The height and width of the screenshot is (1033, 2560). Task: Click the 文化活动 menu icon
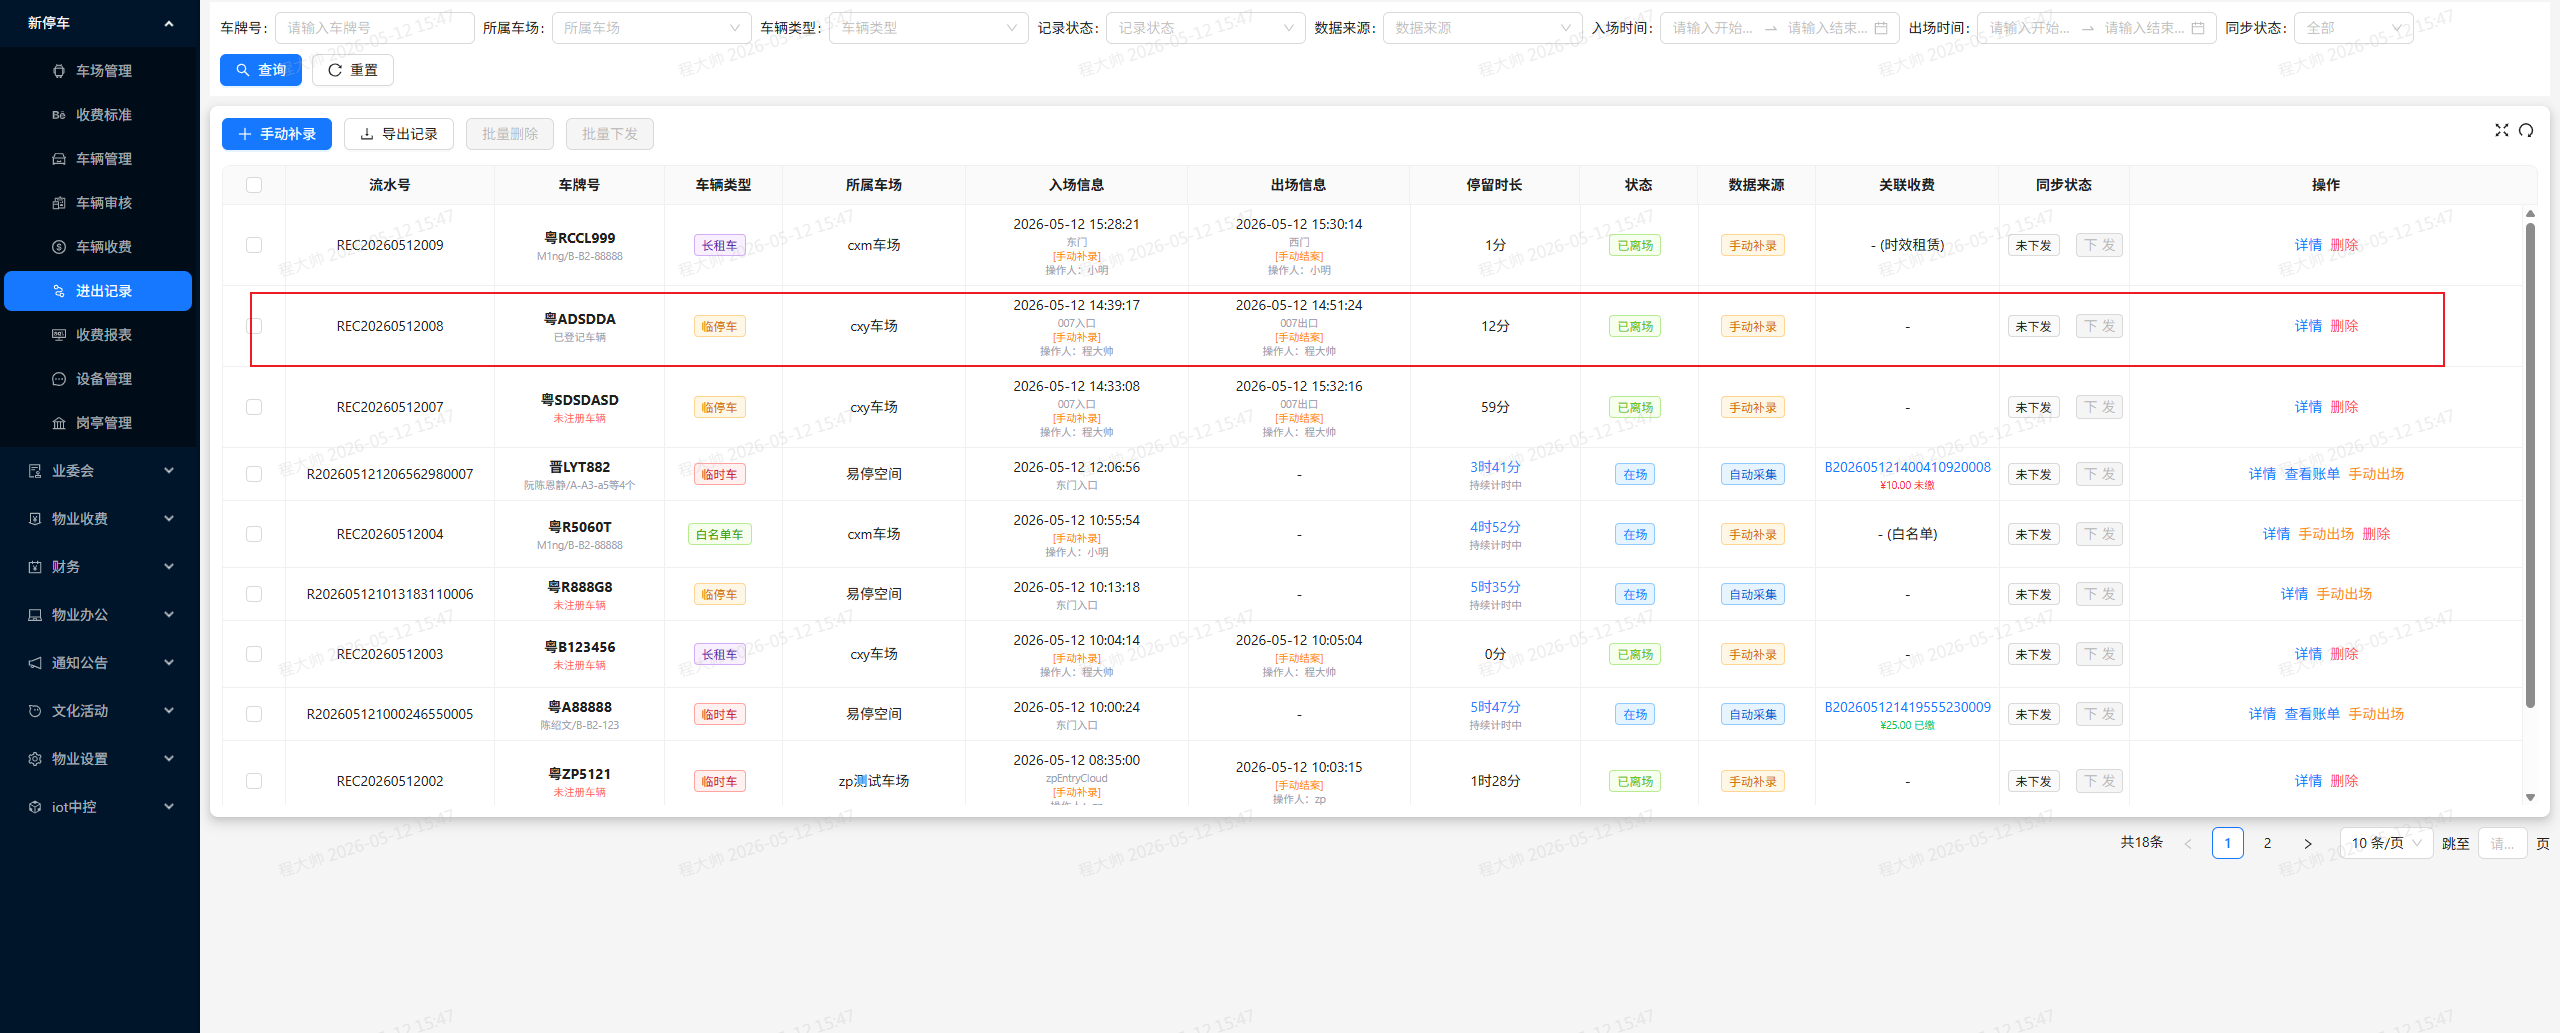(35, 711)
